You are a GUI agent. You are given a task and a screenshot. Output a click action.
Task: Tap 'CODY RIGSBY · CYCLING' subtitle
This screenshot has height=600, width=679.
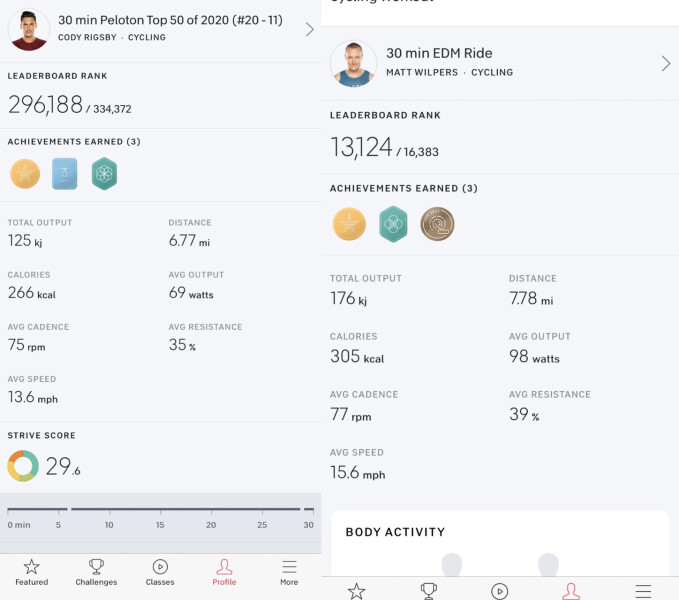112,37
